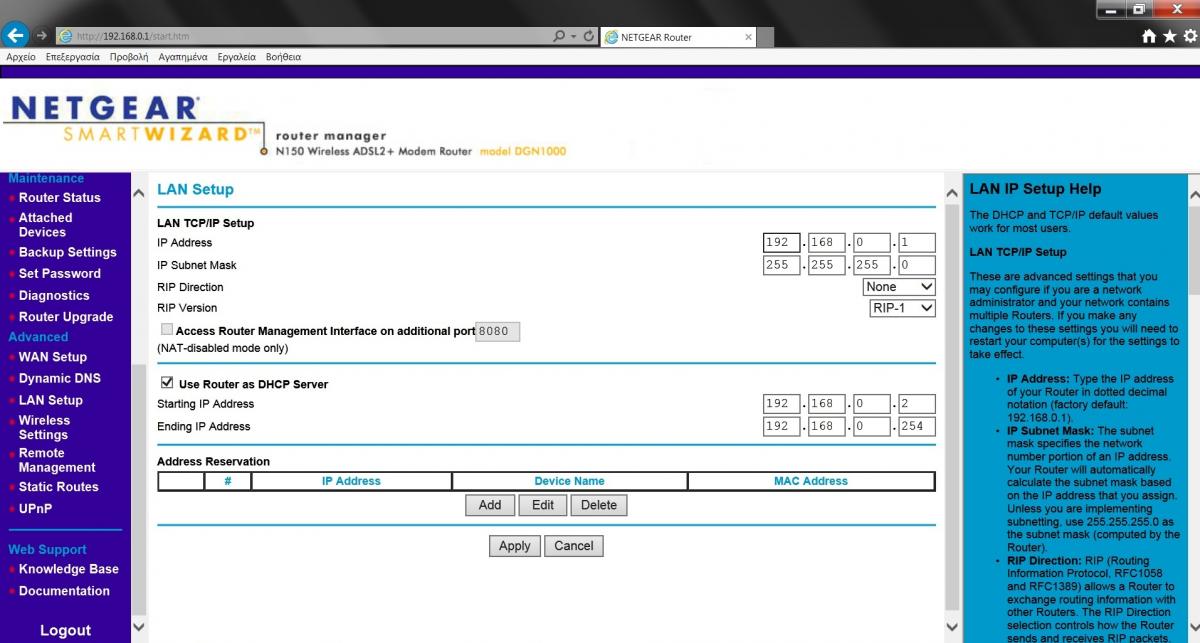The image size is (1200, 643).
Task: Click sidebar menu scroll up arrow
Action: click(138, 193)
